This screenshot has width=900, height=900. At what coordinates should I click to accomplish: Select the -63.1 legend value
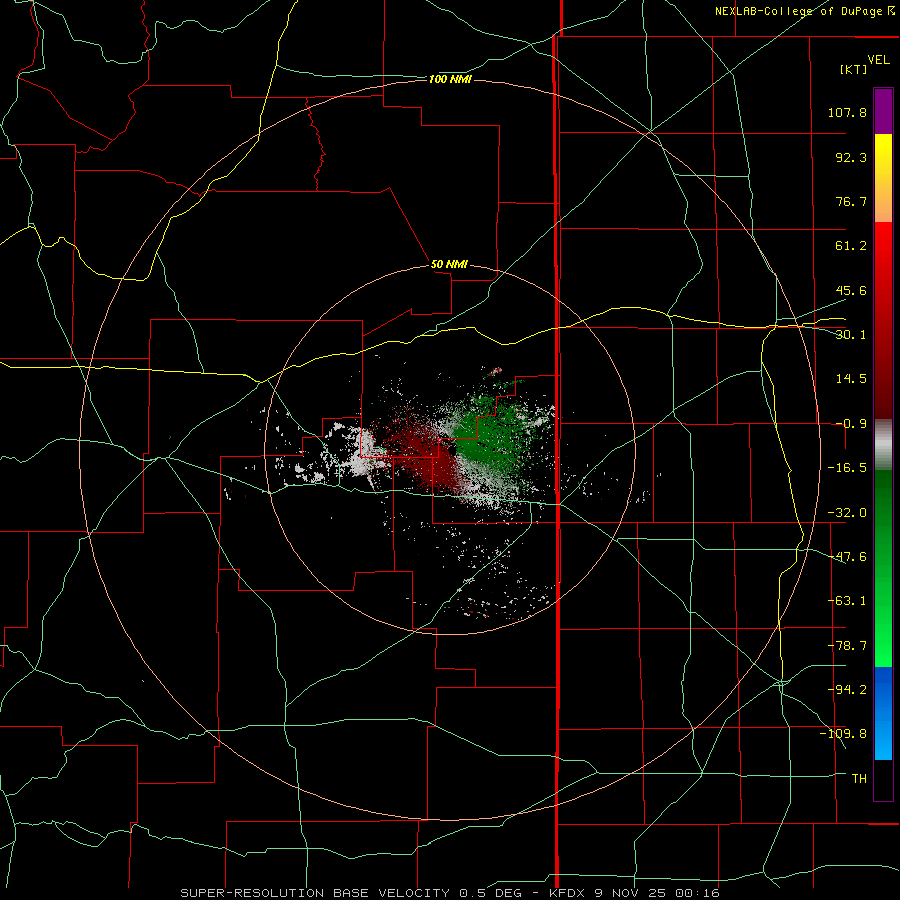pos(847,601)
